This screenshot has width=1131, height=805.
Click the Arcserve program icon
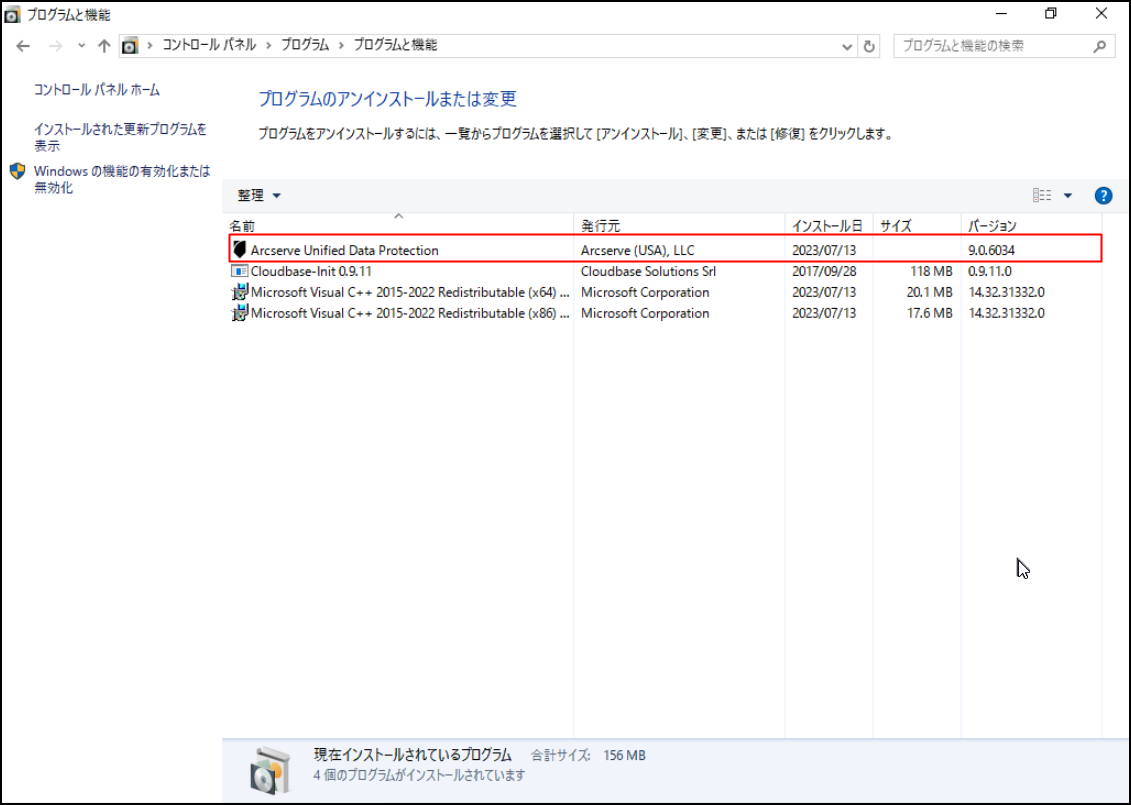pyautogui.click(x=239, y=250)
